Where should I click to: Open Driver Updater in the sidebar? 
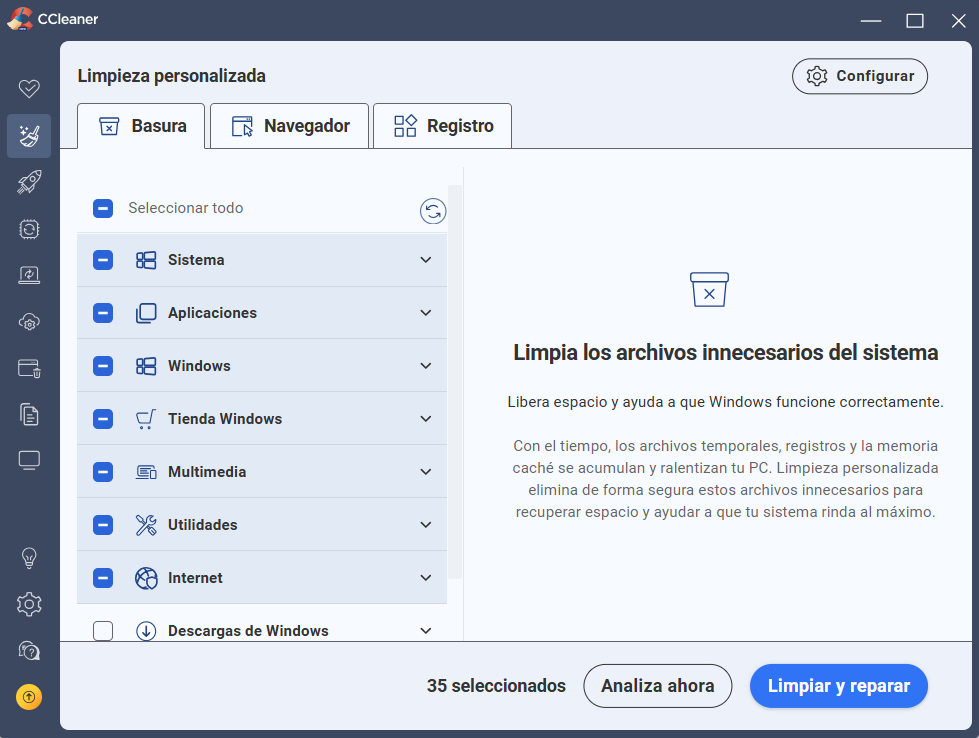point(29,229)
